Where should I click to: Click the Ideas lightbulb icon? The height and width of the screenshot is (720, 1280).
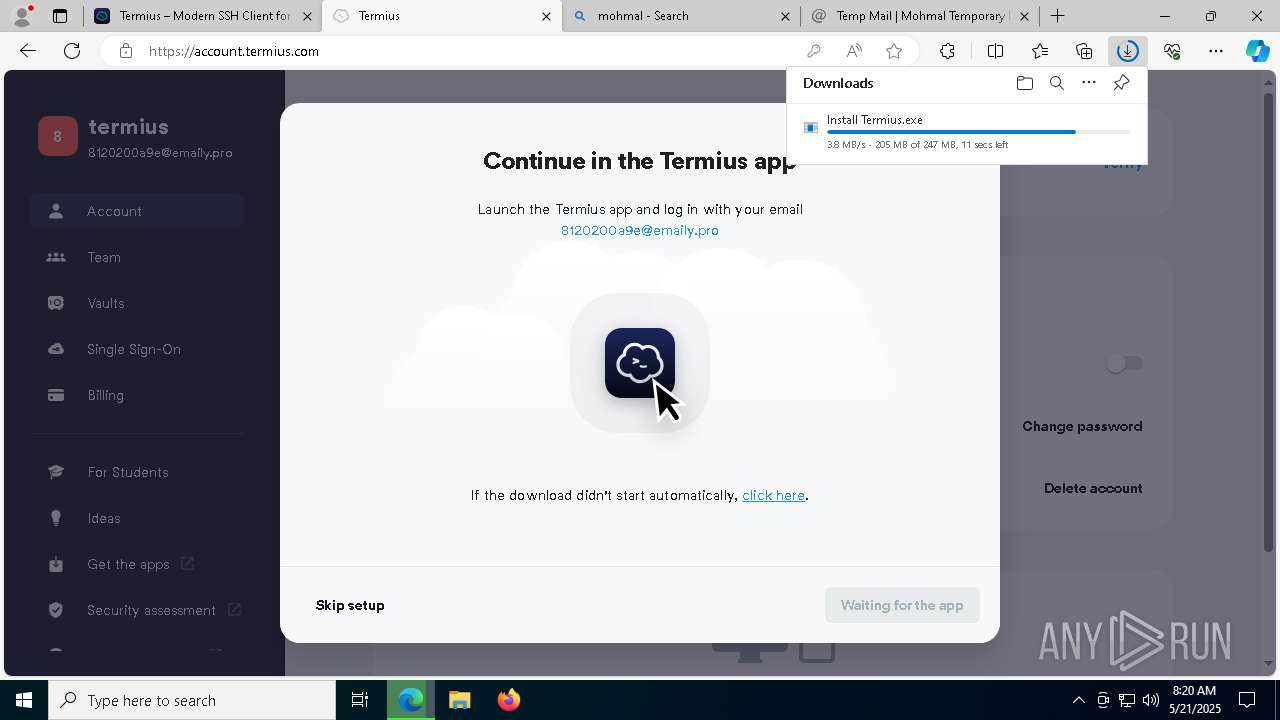click(56, 518)
